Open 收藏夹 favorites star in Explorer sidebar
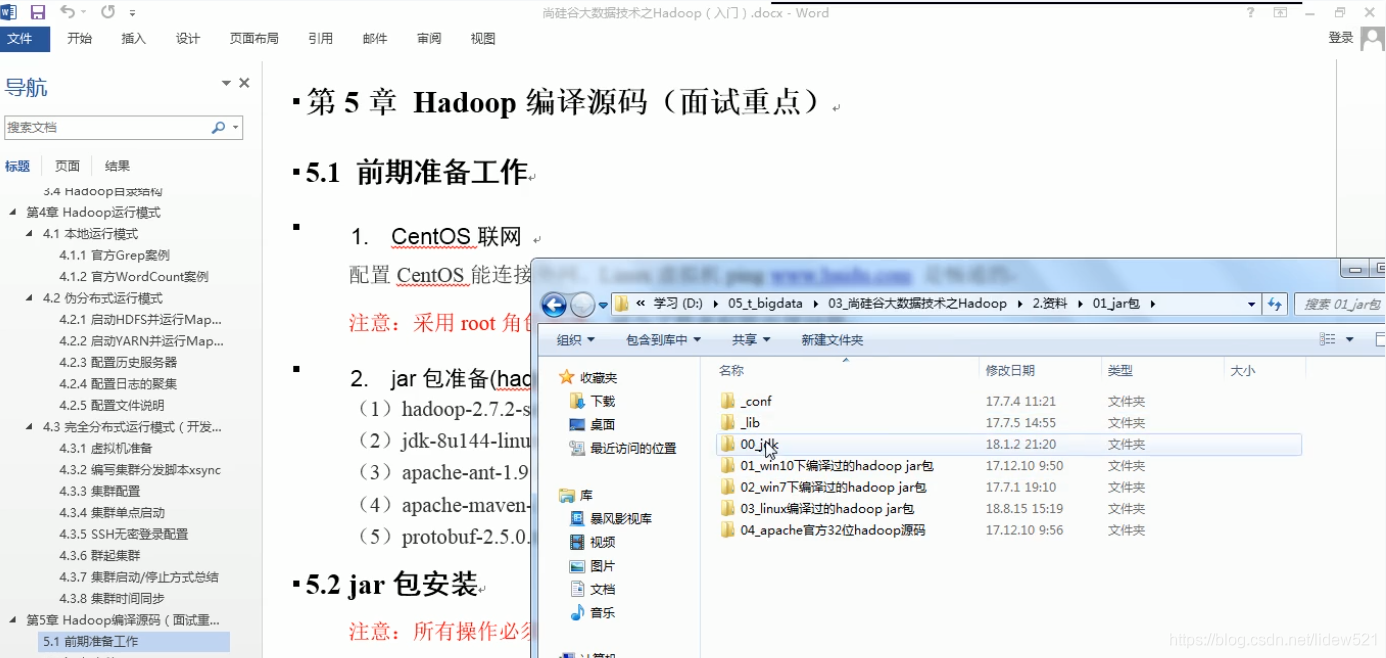 point(567,377)
